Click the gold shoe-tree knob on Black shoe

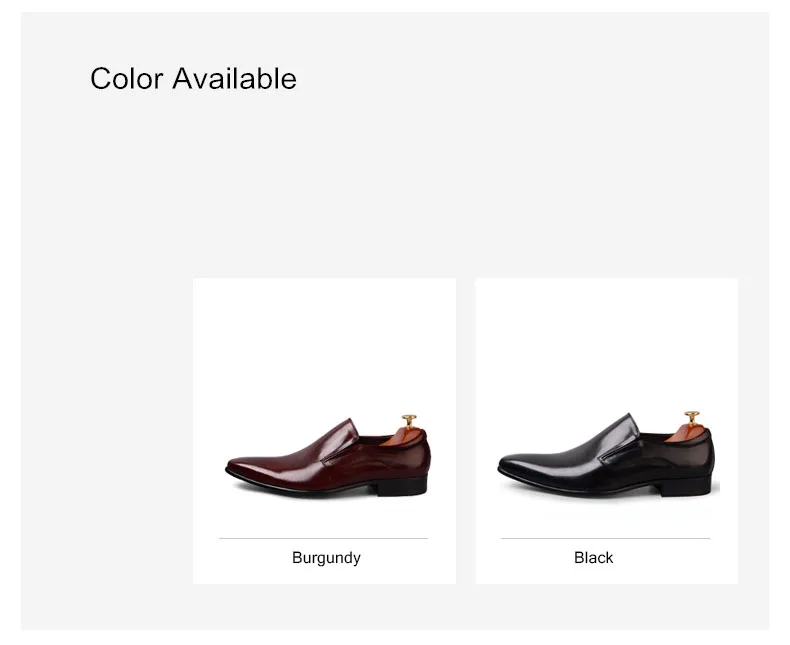[692, 417]
